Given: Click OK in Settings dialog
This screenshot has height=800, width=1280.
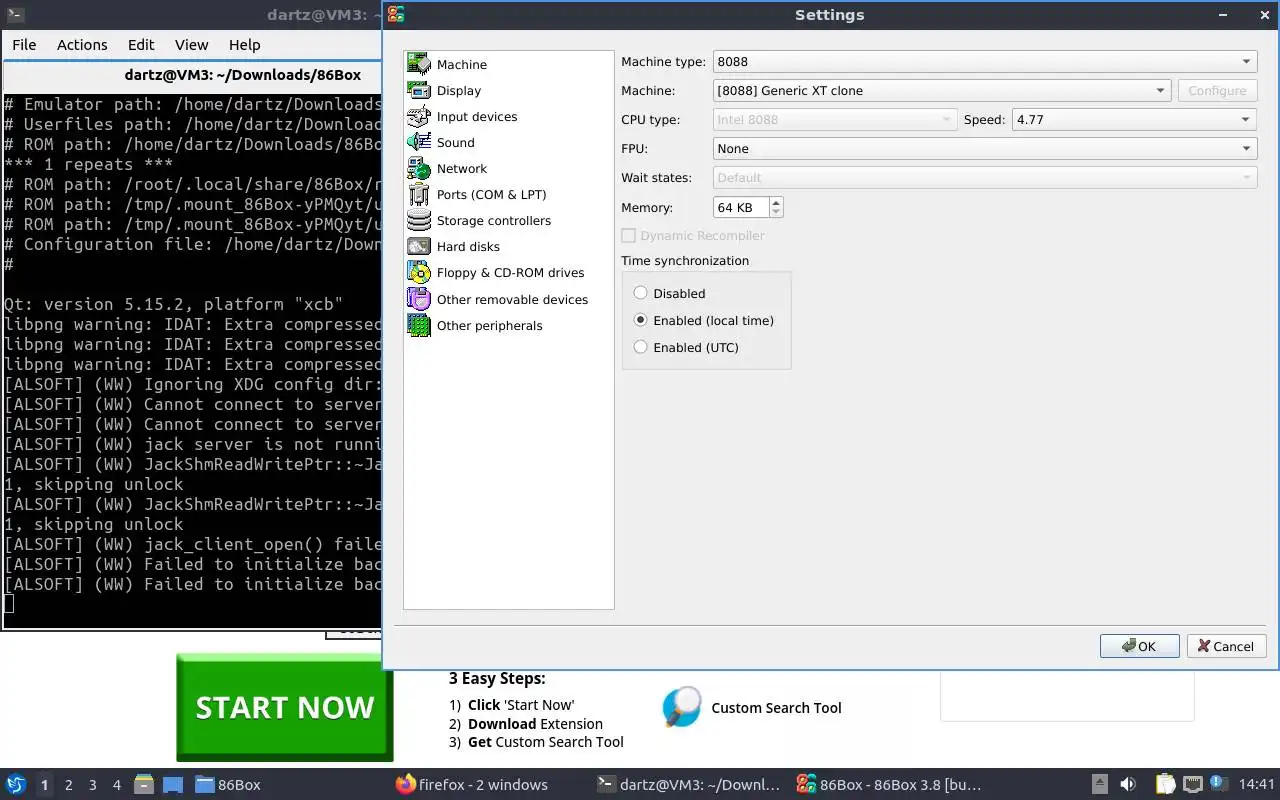Looking at the screenshot, I should (x=1139, y=646).
